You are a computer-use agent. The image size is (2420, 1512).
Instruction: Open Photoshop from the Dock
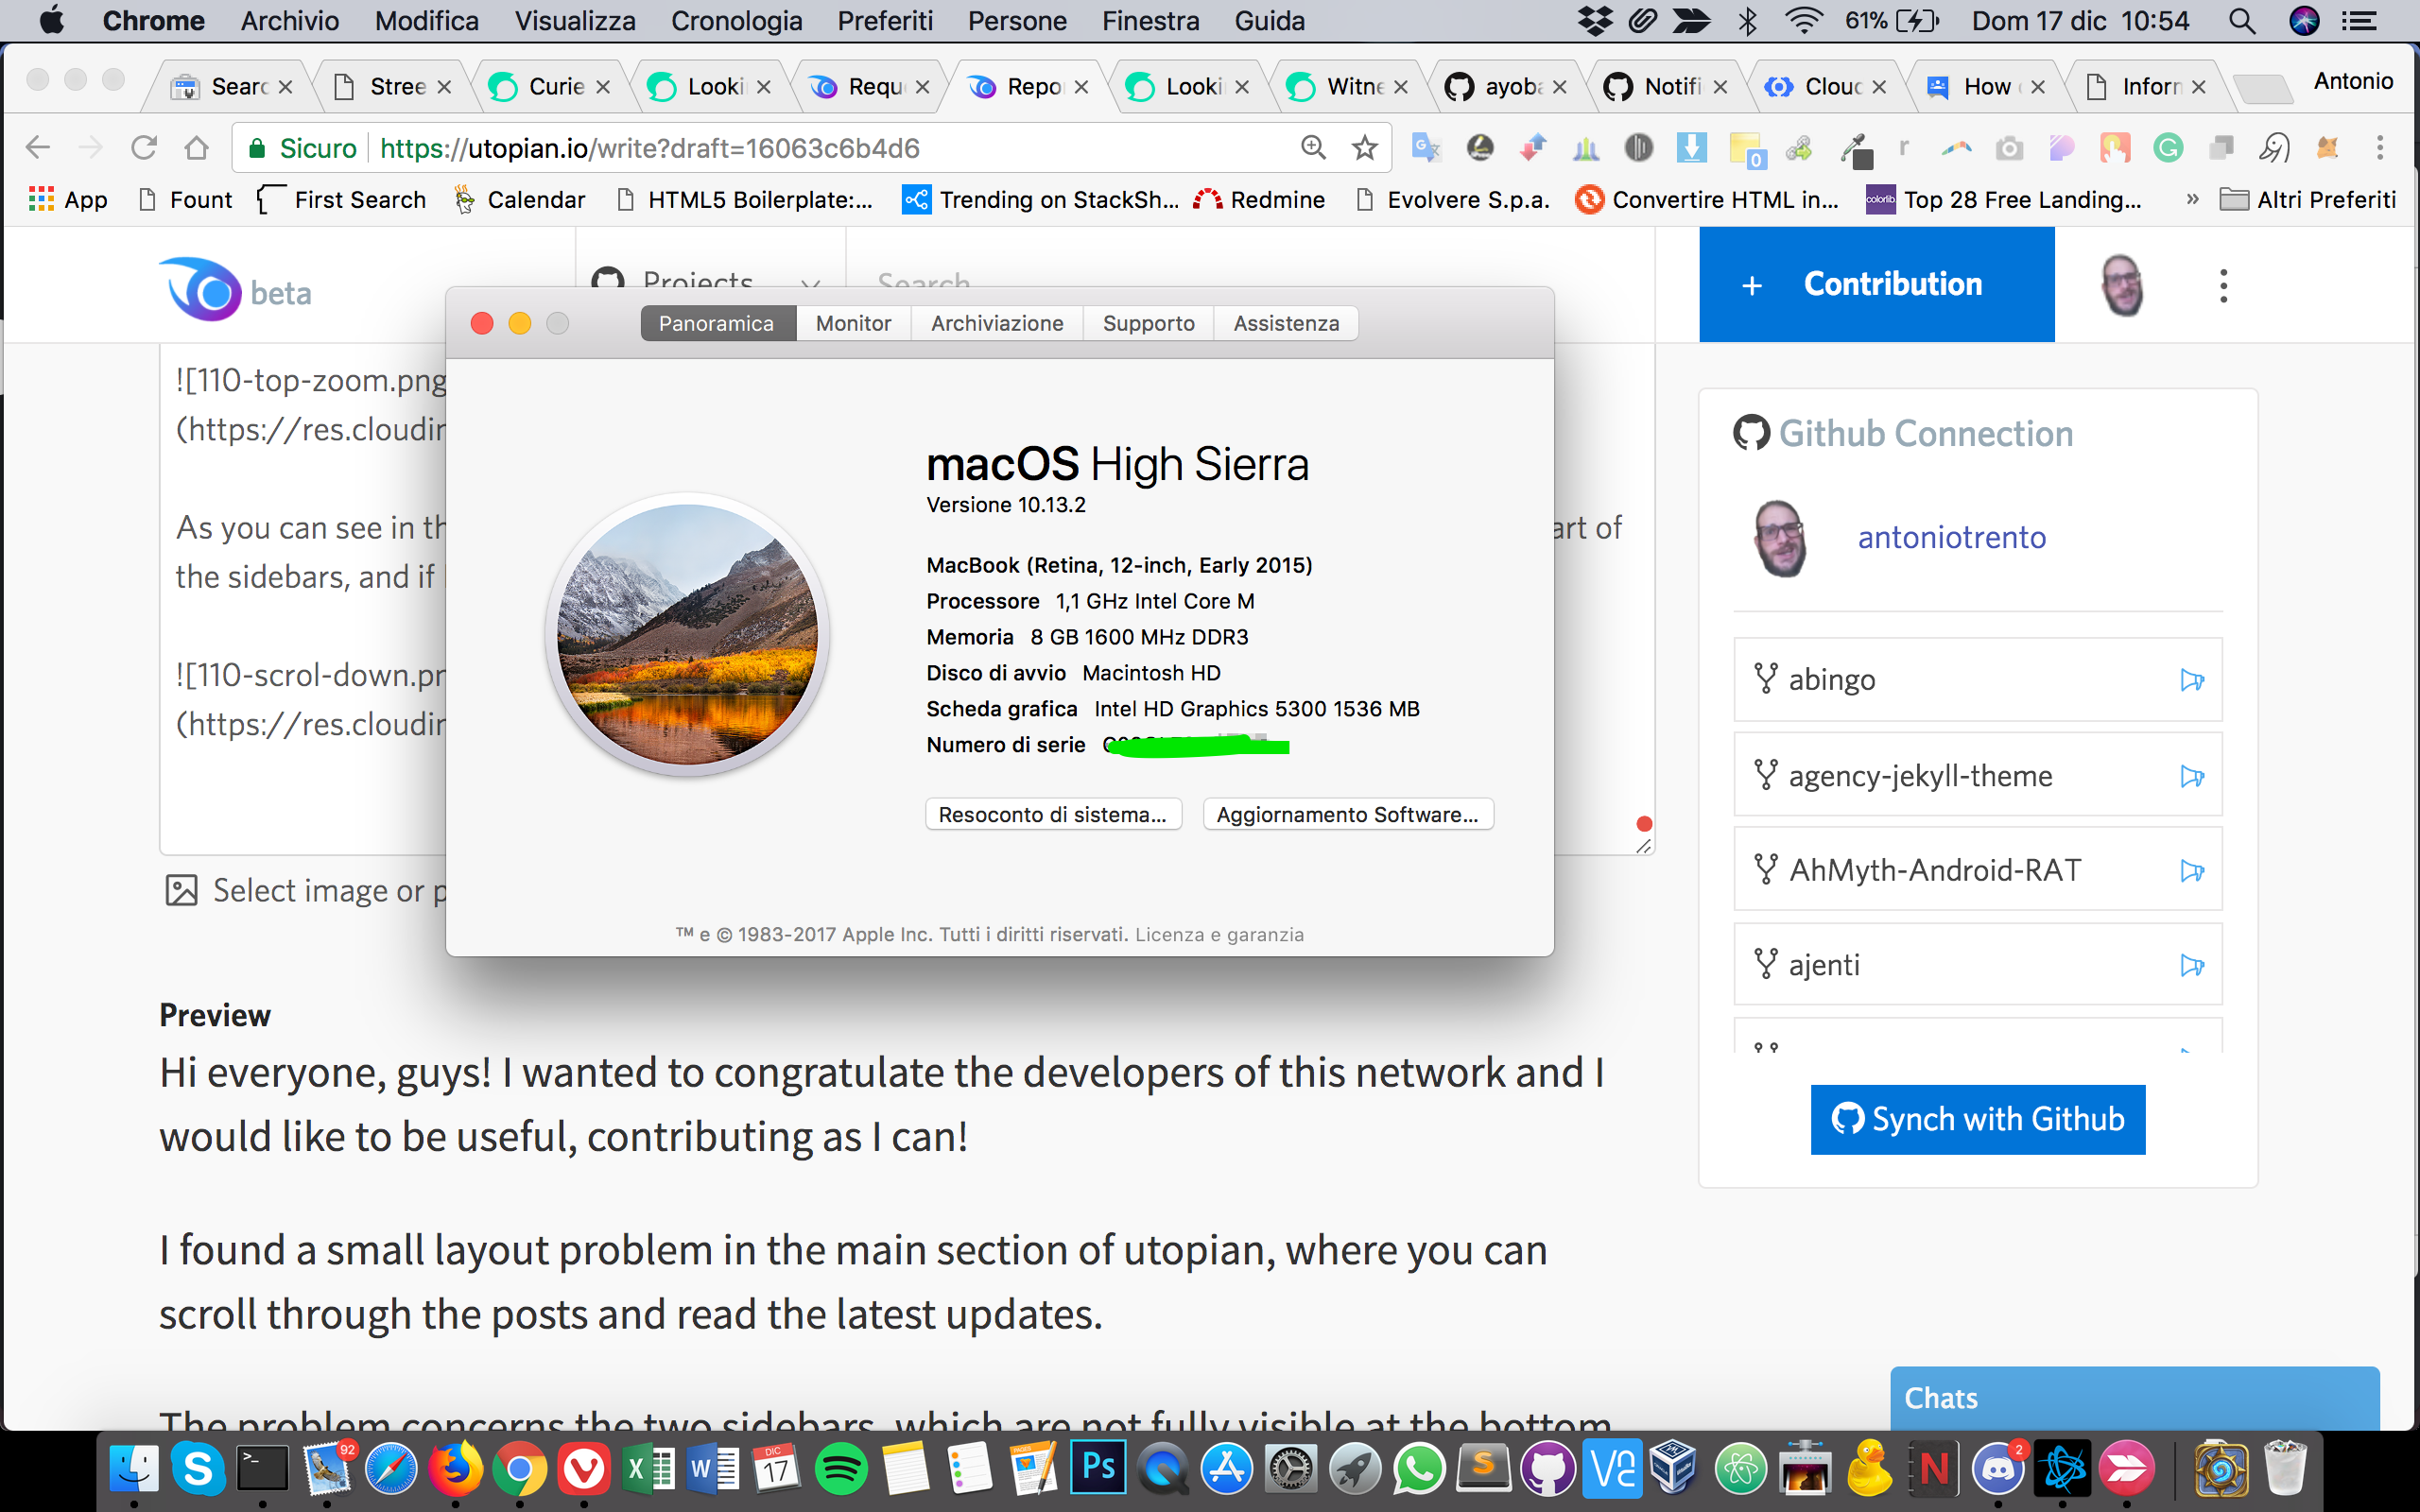click(1098, 1469)
